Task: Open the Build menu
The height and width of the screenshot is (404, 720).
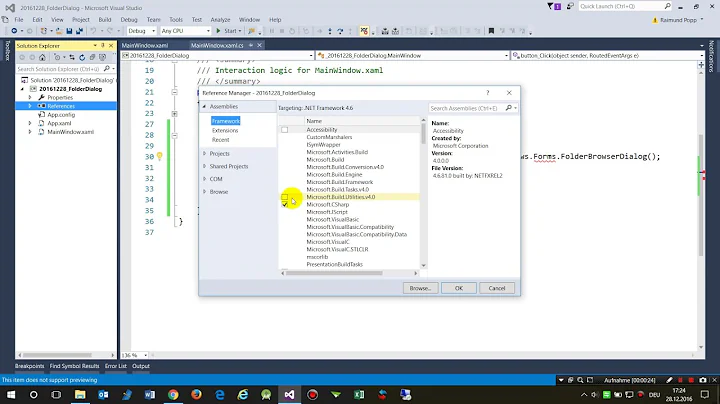Action: point(105,20)
